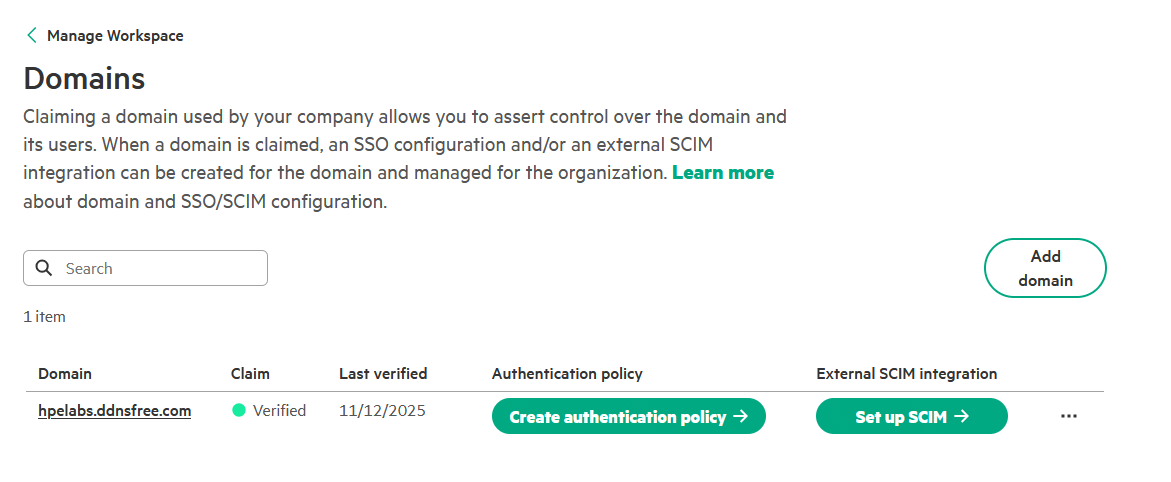
Task: Click the arrow icon in Create authentication policy
Action: pyautogui.click(x=741, y=417)
